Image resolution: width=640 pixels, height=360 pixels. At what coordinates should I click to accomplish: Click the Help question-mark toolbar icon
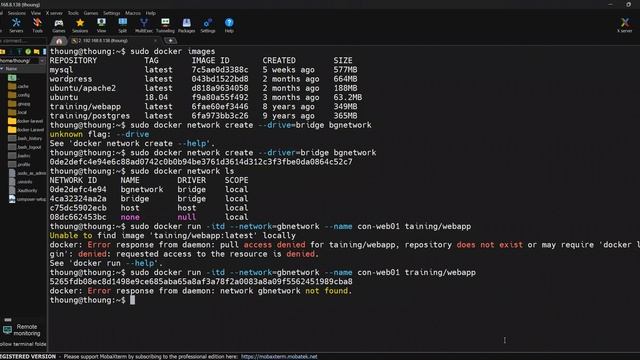(229, 25)
